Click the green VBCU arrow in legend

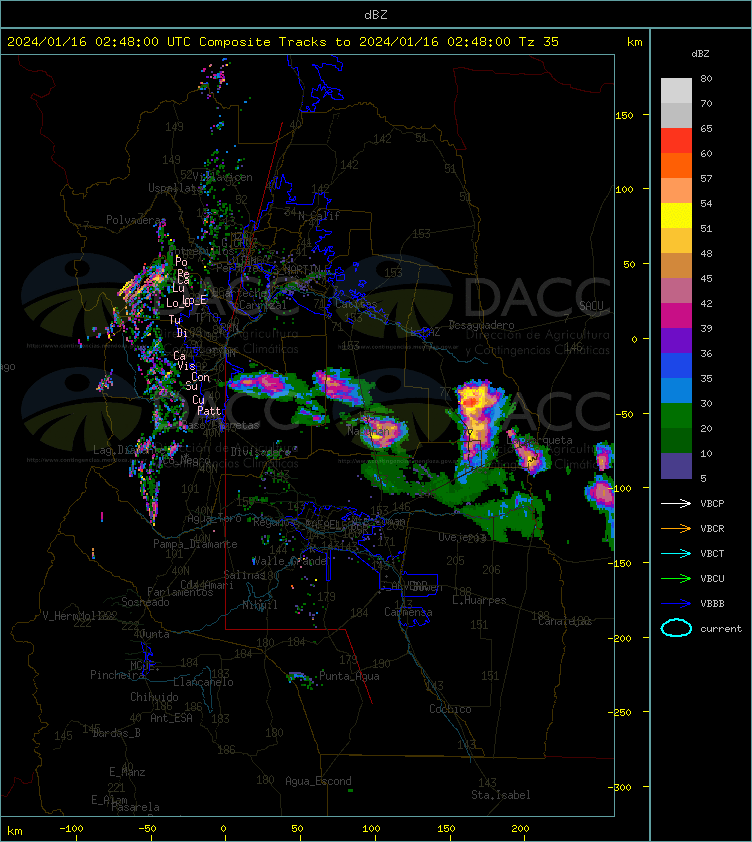676,578
